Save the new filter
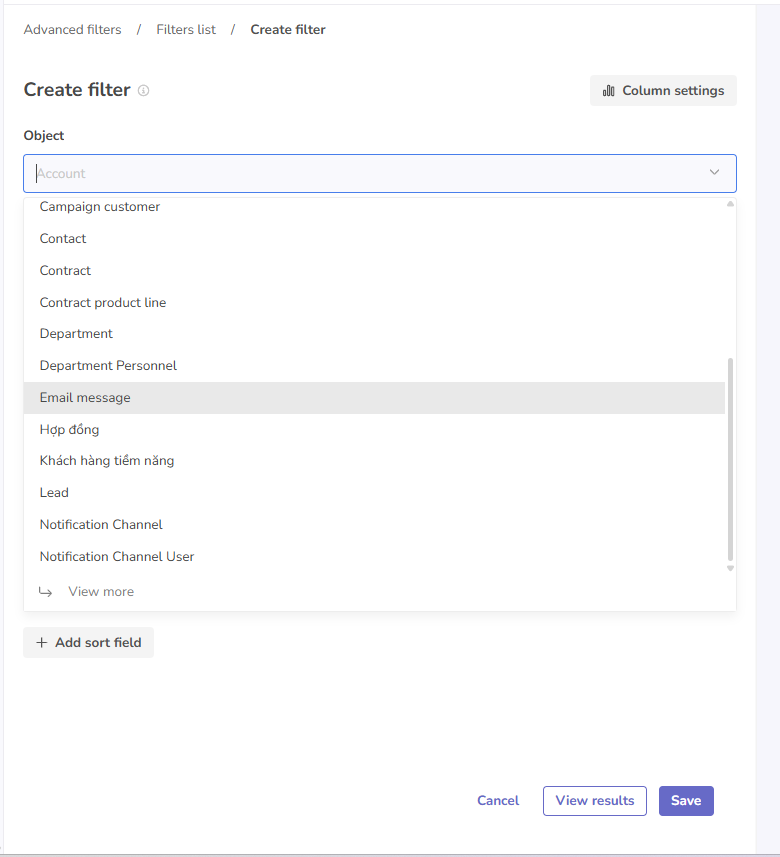Viewport: 780px width, 857px height. (686, 801)
